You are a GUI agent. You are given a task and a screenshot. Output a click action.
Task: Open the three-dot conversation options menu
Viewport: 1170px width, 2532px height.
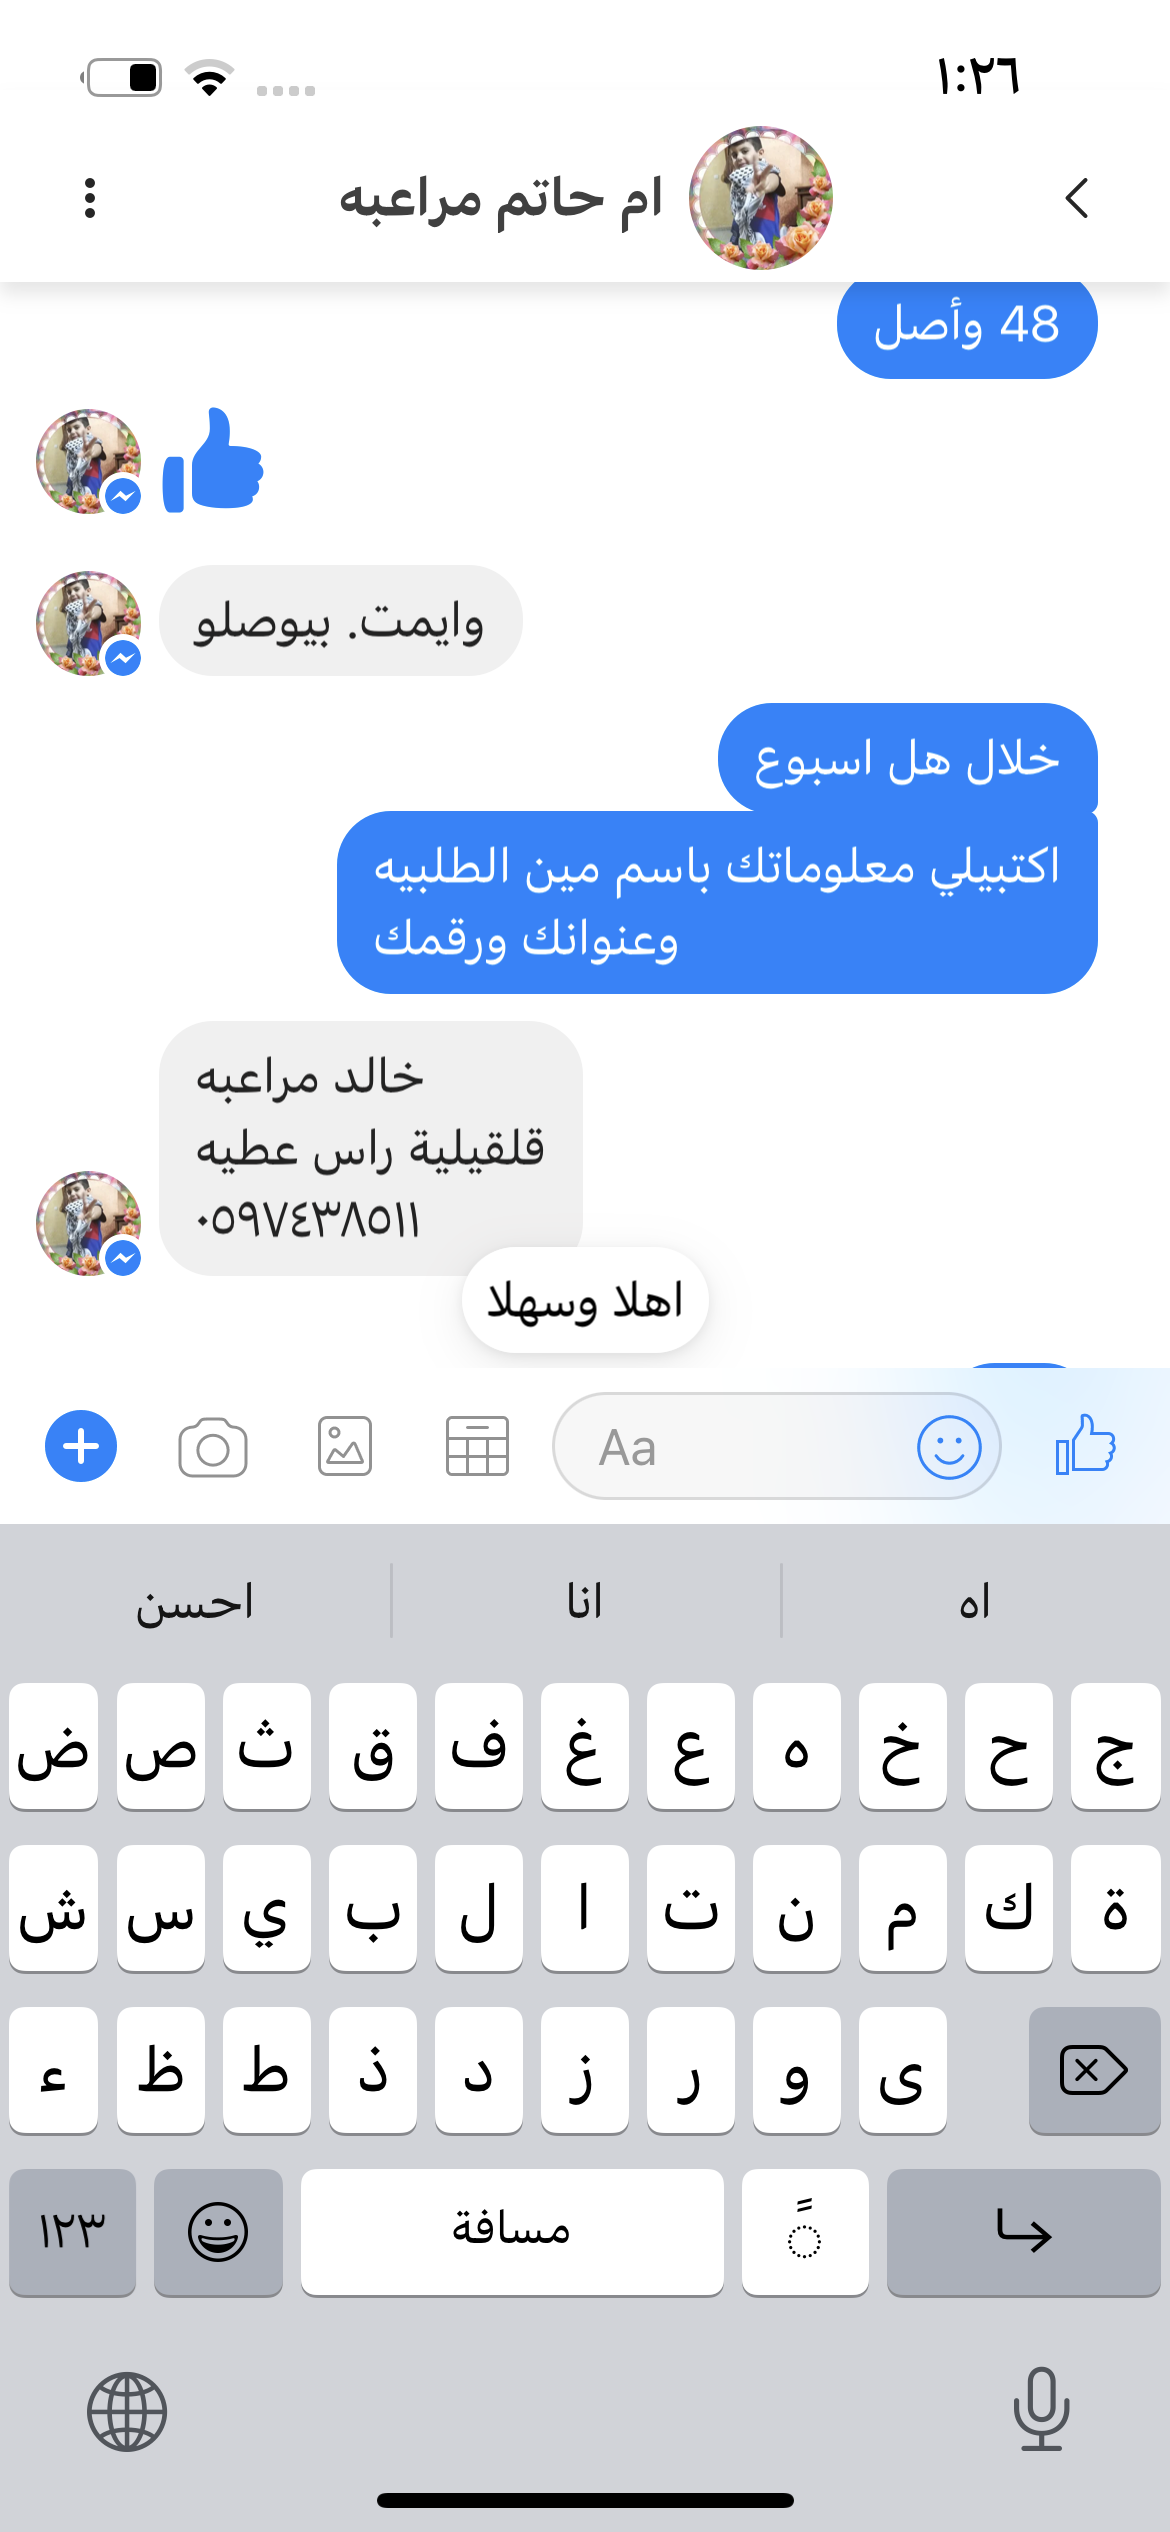pyautogui.click(x=90, y=198)
